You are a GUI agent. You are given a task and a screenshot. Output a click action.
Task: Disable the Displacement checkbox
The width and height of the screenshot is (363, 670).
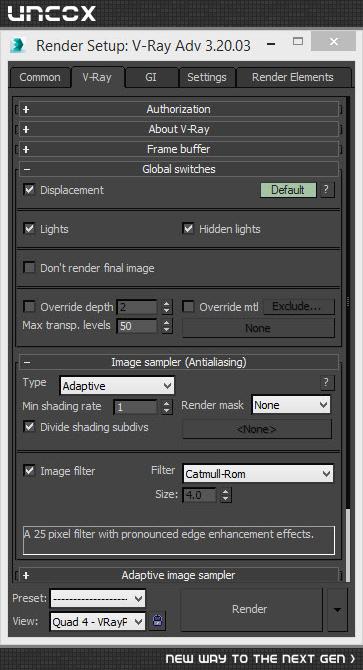tap(29, 190)
